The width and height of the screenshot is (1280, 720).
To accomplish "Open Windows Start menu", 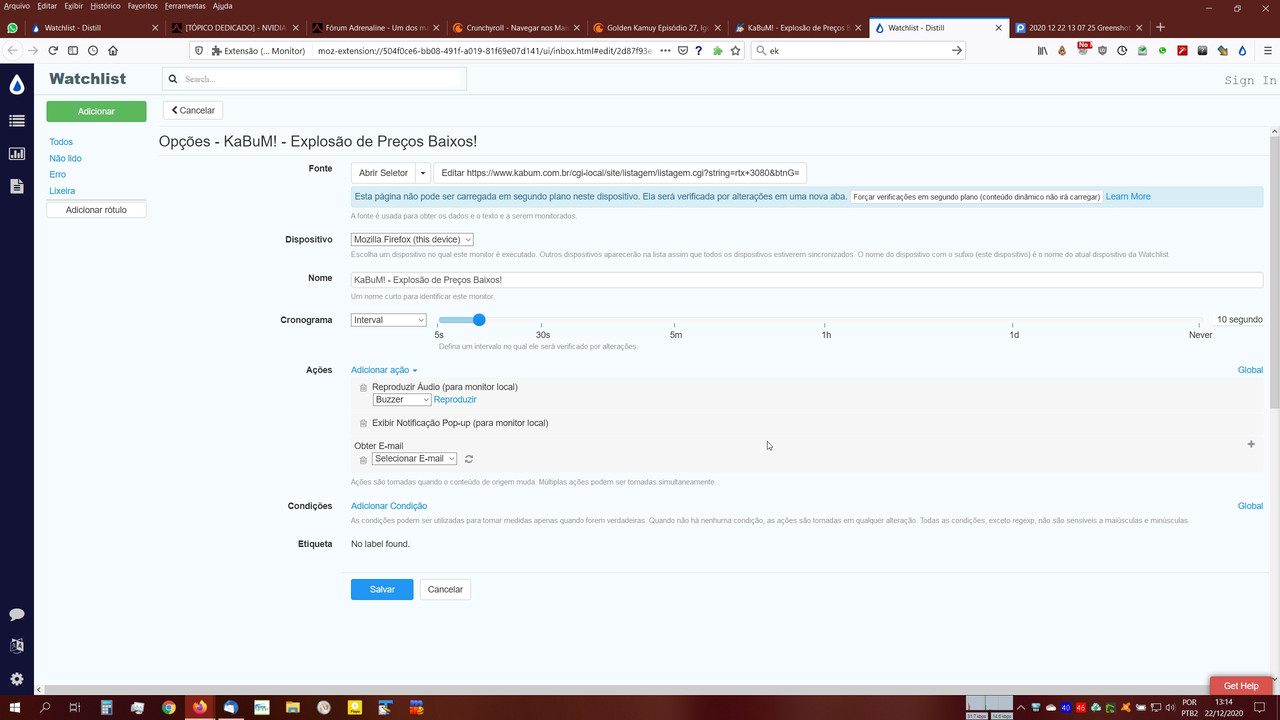I will click(x=15, y=708).
